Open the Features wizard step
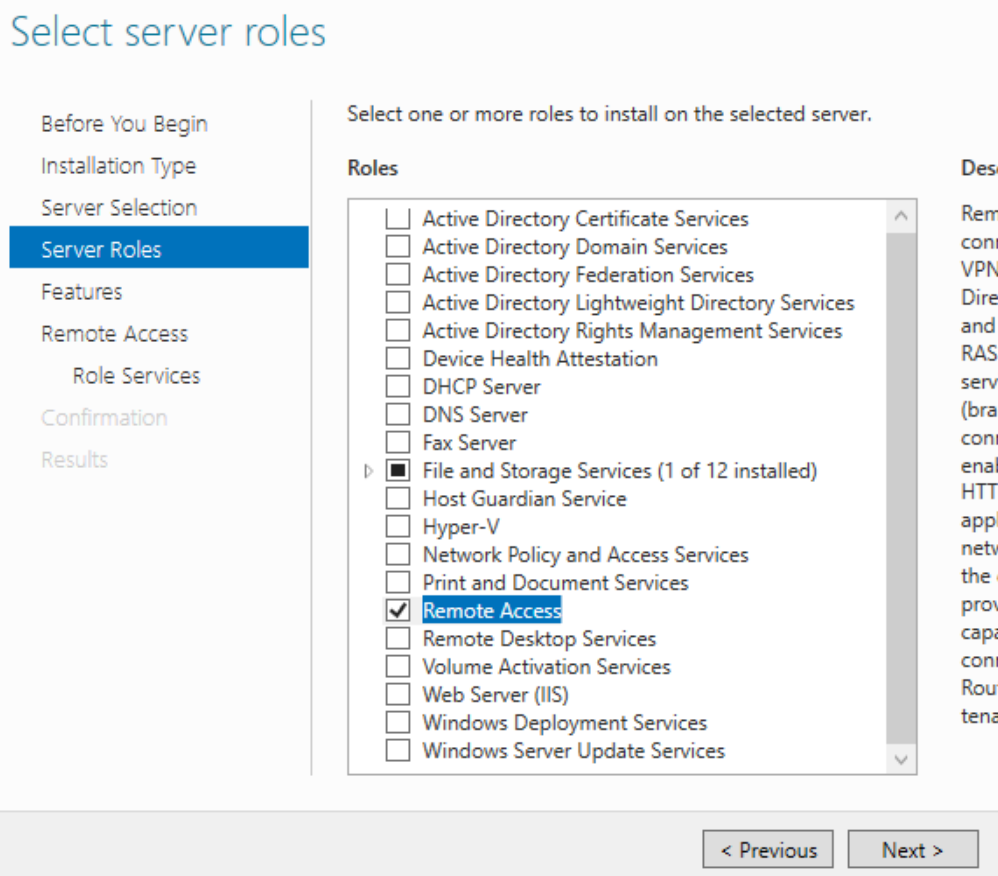Screen dimensions: 998x876 (x=82, y=292)
